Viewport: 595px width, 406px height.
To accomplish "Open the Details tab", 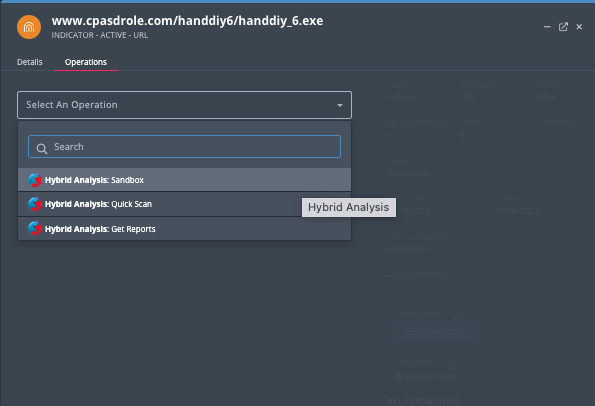I will [x=30, y=62].
